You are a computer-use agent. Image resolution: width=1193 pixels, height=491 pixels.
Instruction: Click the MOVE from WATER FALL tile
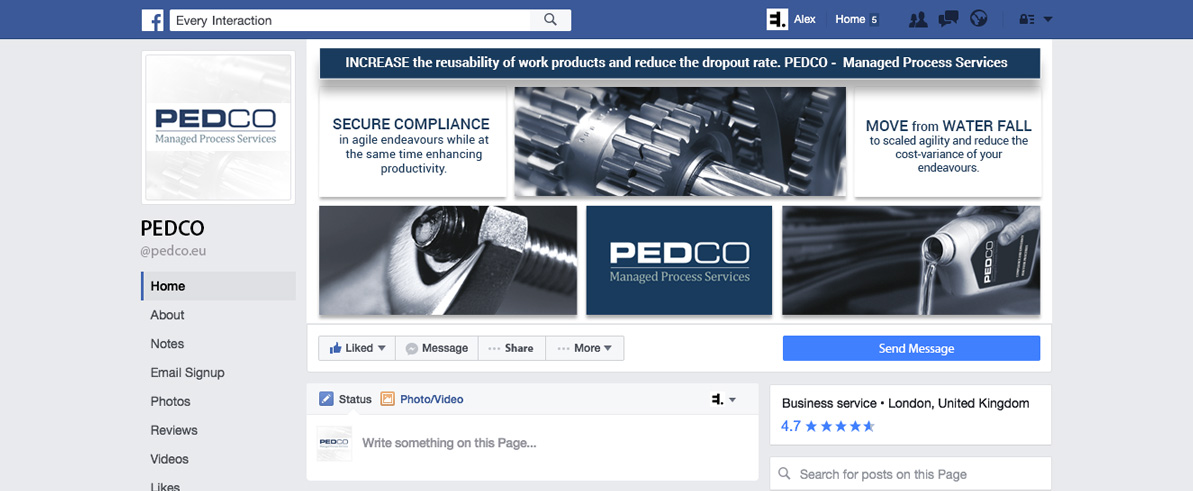pyautogui.click(x=948, y=142)
